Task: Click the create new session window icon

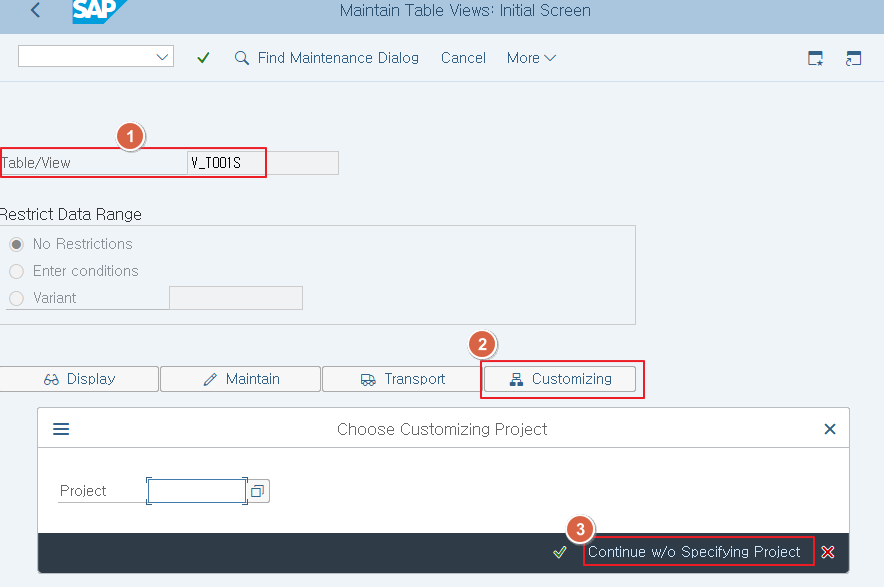Action: (x=815, y=58)
